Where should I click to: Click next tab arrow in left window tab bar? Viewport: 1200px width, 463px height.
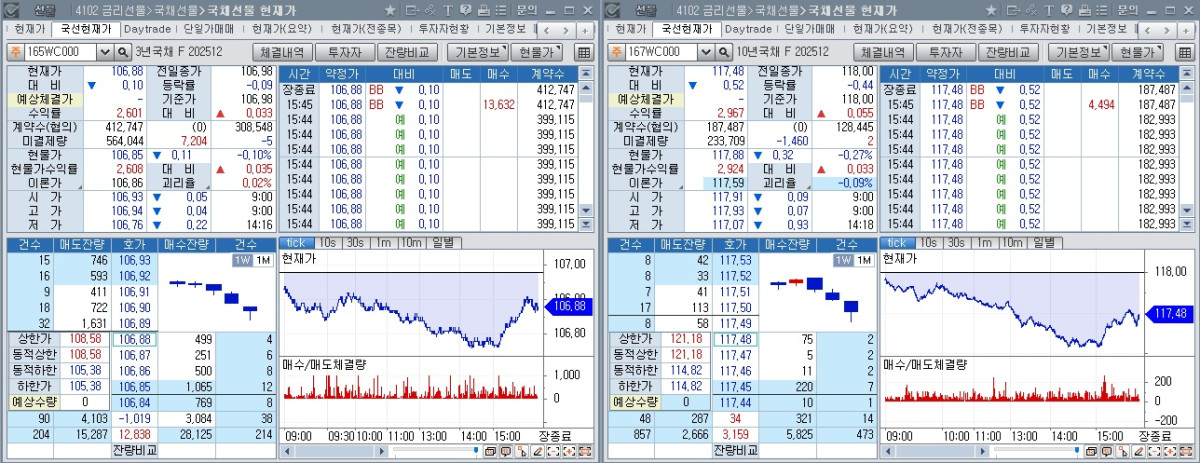pyautogui.click(x=566, y=31)
